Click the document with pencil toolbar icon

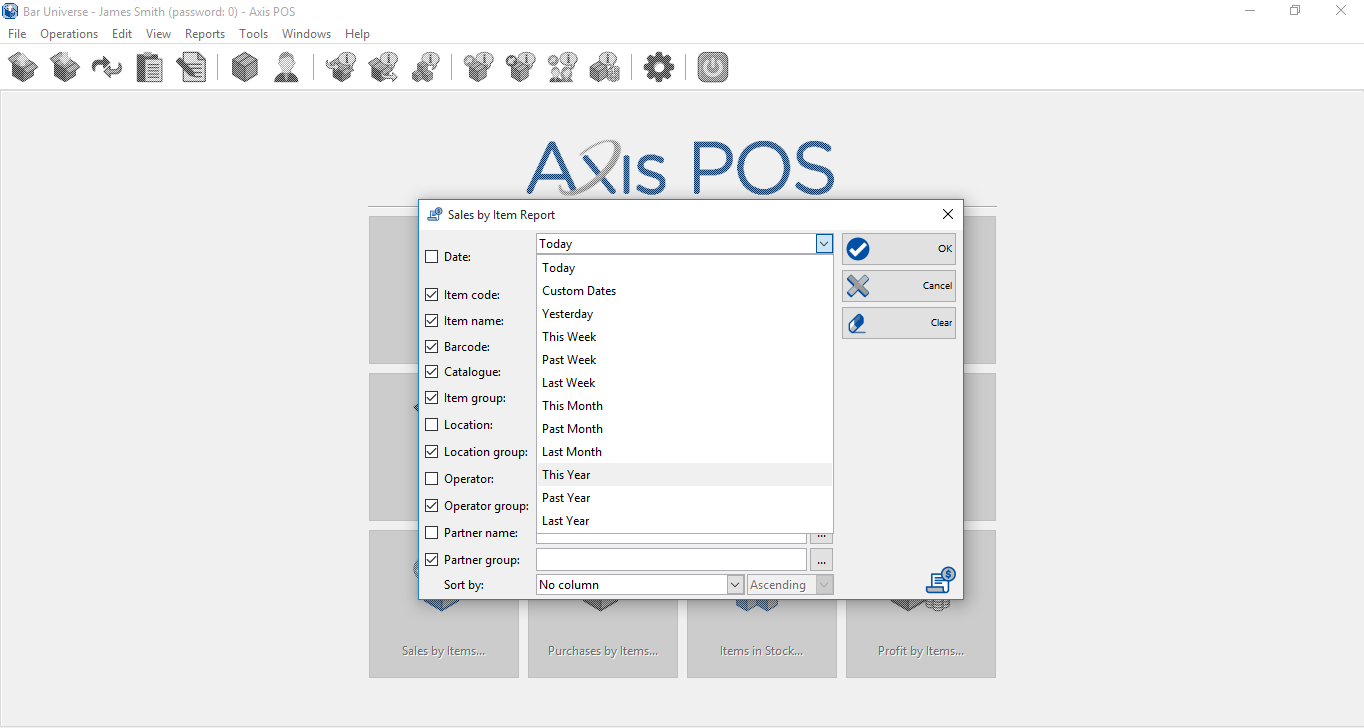[191, 68]
